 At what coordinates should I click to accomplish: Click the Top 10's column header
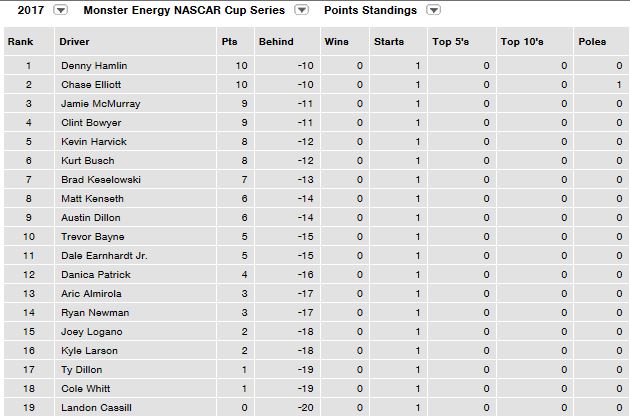(x=521, y=43)
